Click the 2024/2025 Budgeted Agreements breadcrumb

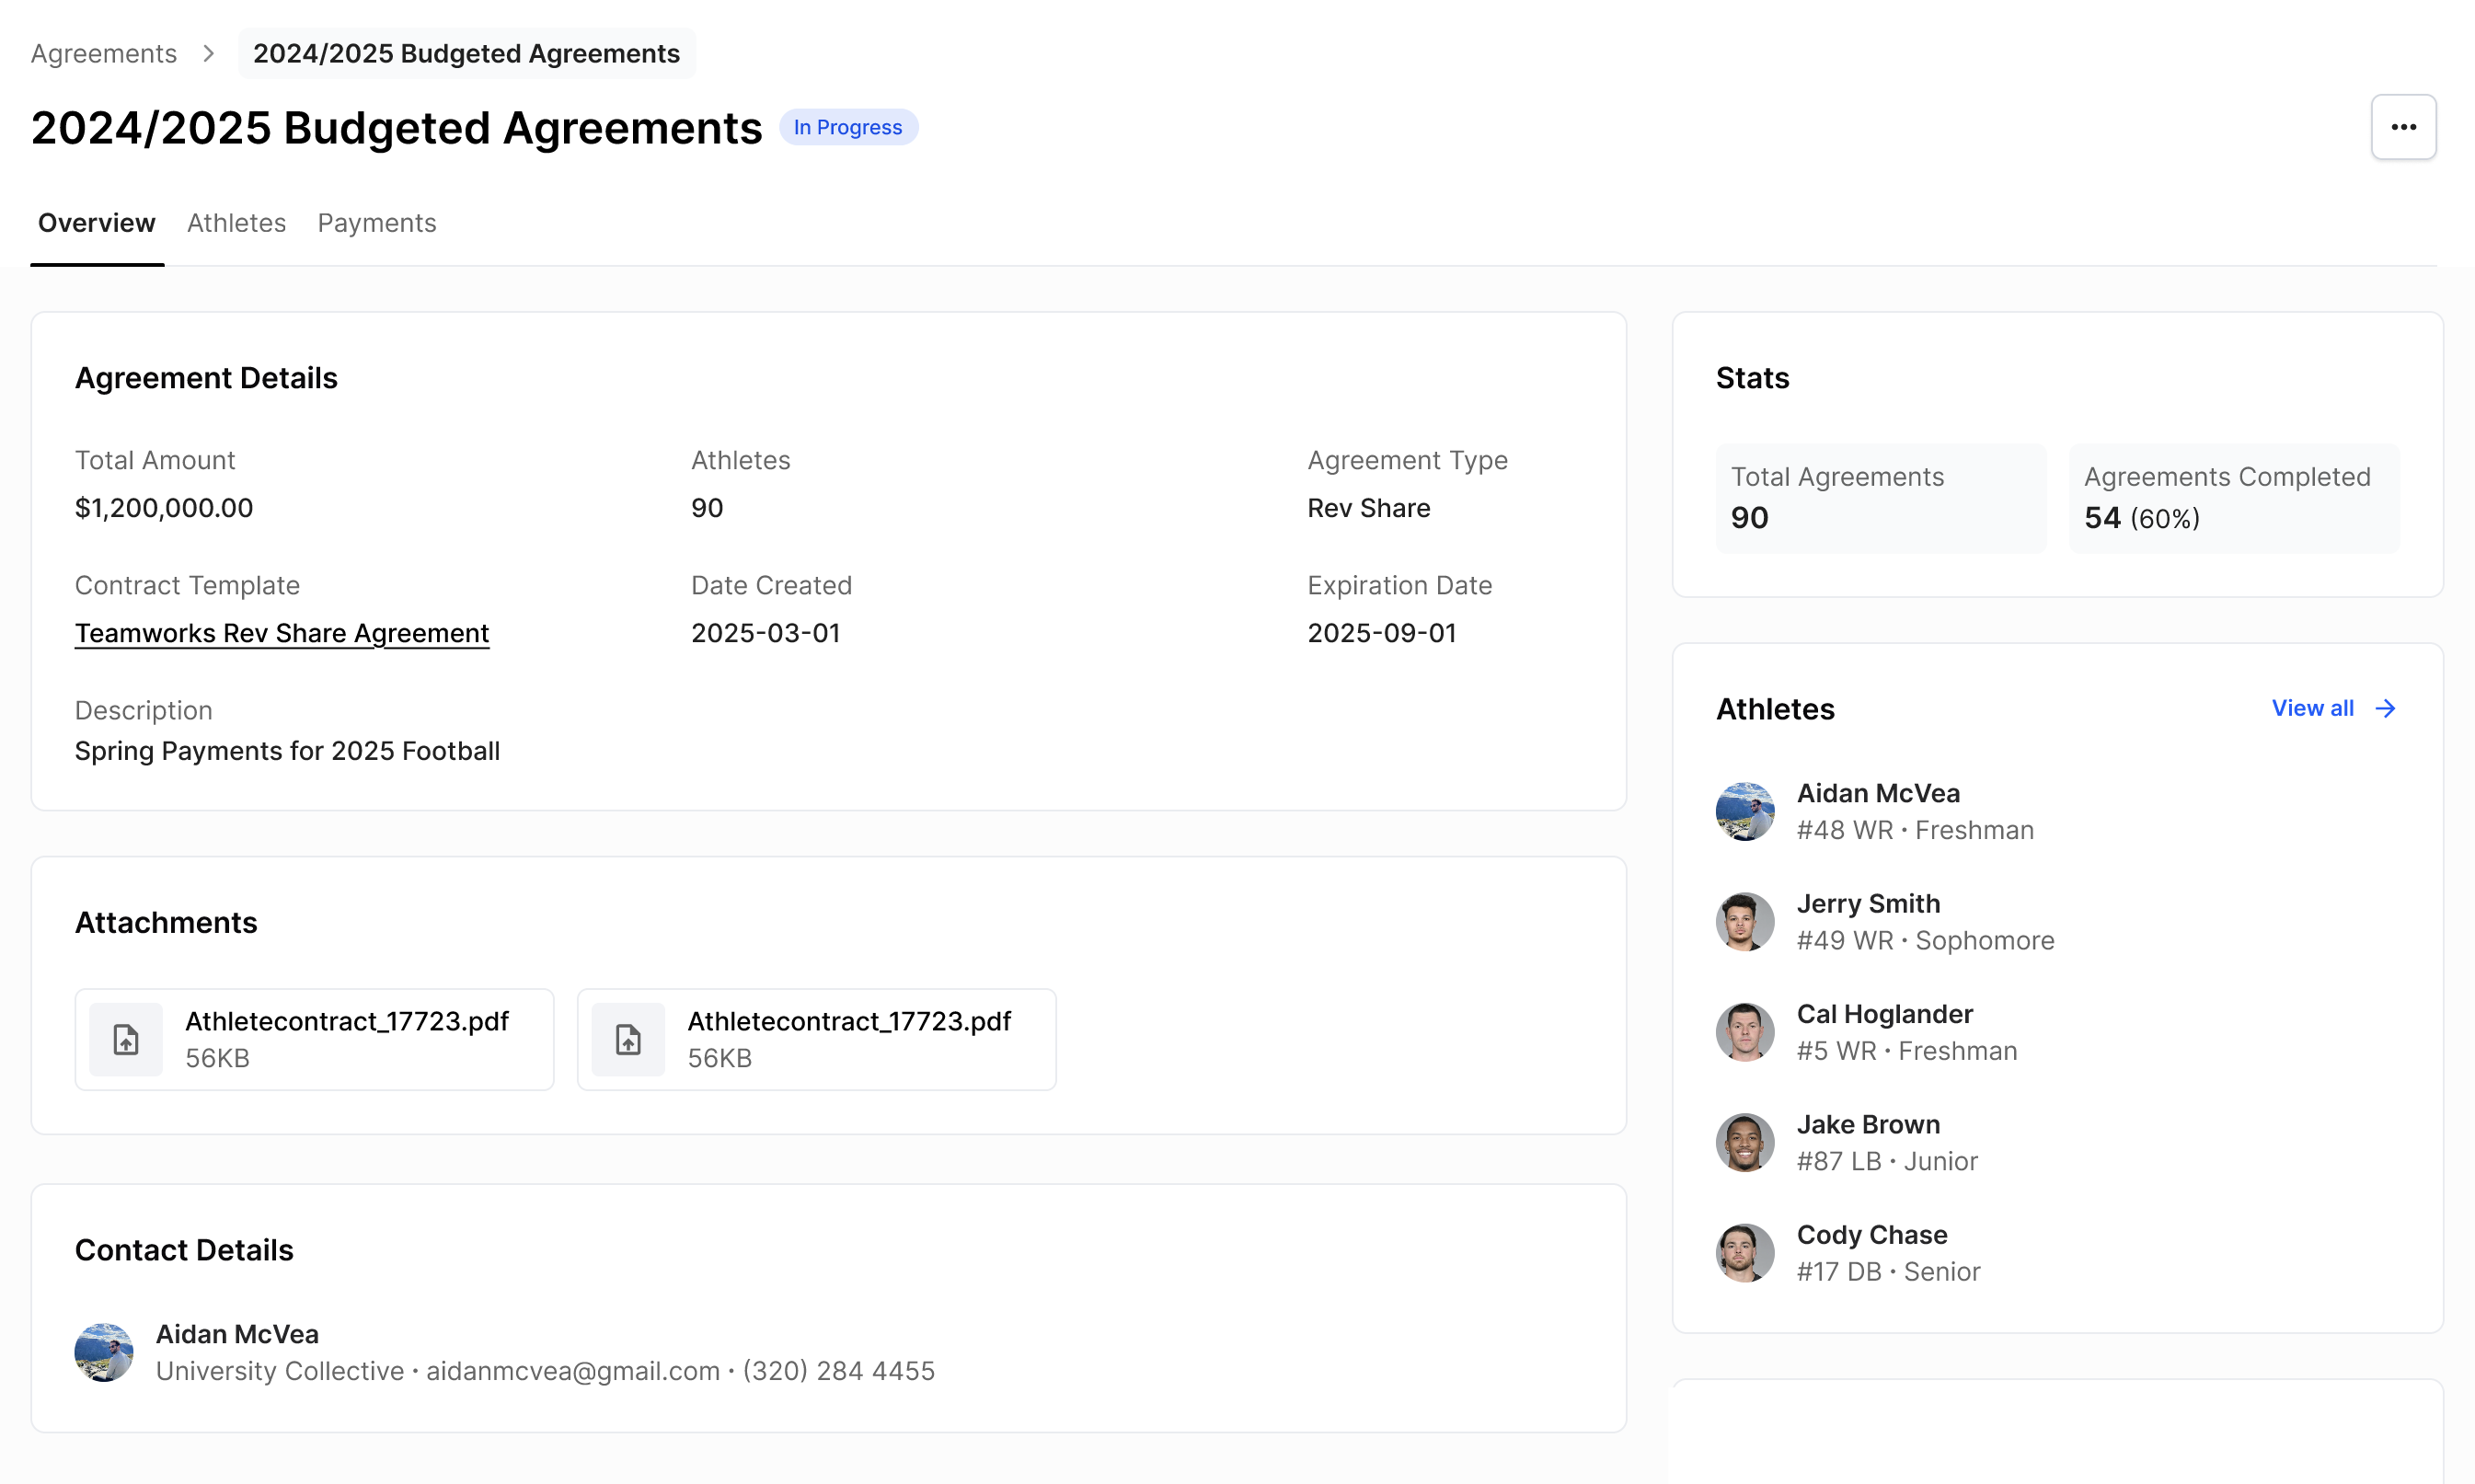tap(466, 53)
